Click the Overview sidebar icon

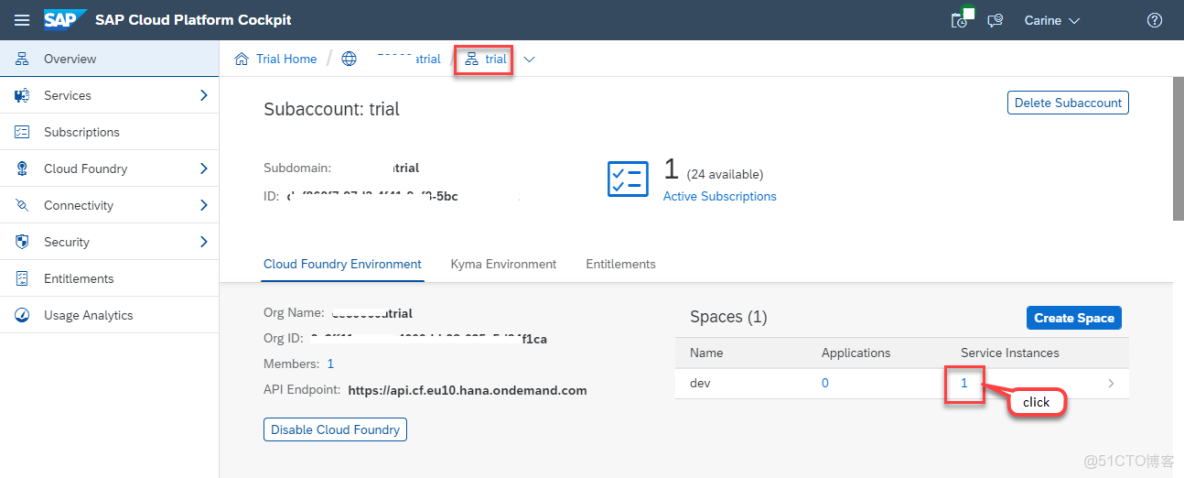click(22, 59)
